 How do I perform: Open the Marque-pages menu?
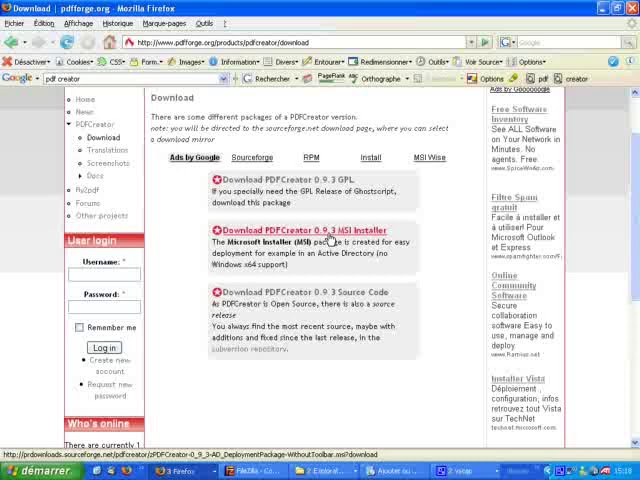164,23
